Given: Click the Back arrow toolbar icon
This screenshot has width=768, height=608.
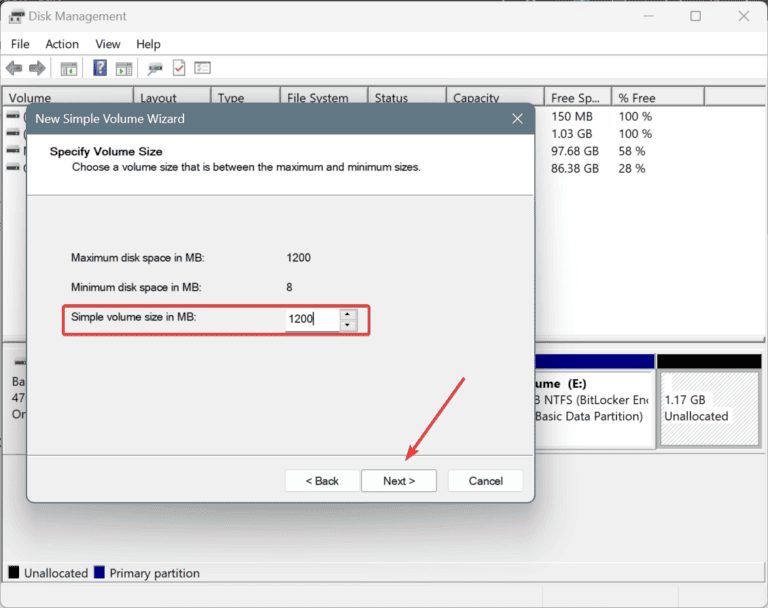Looking at the screenshot, I should pos(14,68).
